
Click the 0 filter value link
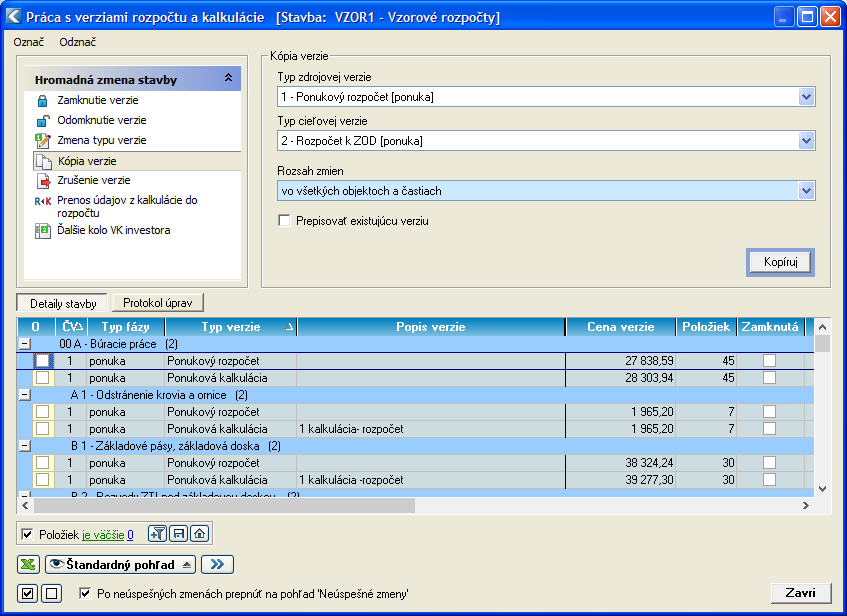coord(130,535)
